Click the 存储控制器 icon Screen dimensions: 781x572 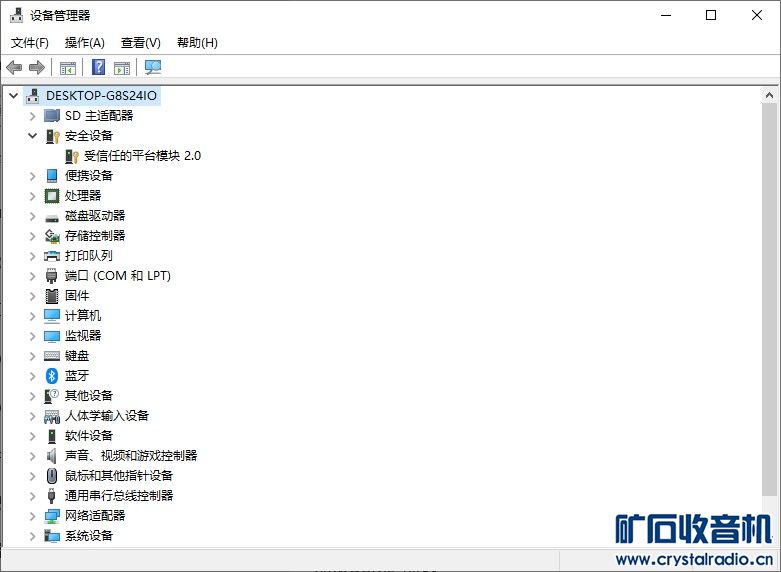click(x=52, y=236)
